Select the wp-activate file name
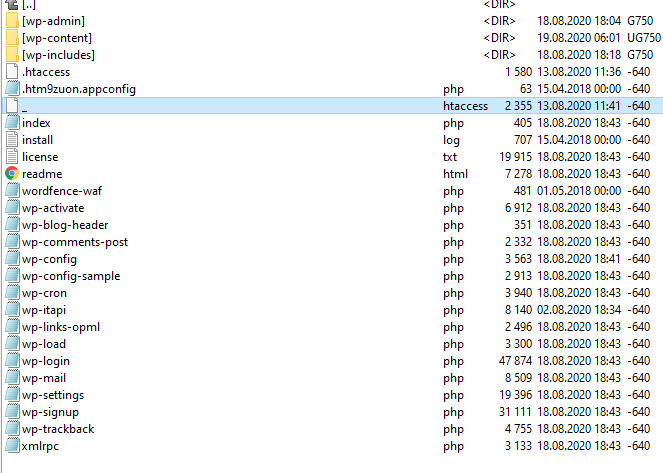Image resolution: width=663 pixels, height=473 pixels. click(53, 208)
